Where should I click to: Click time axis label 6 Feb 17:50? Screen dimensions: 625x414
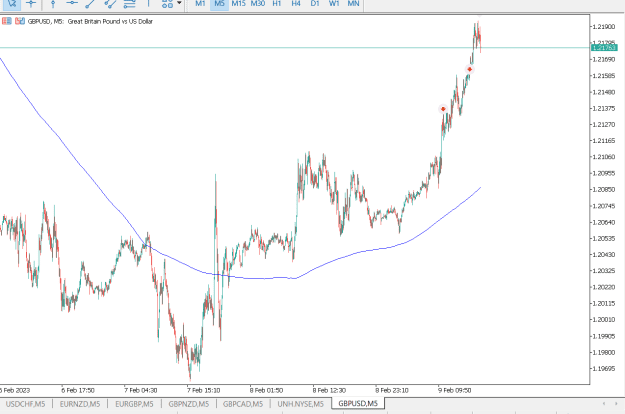point(78,390)
